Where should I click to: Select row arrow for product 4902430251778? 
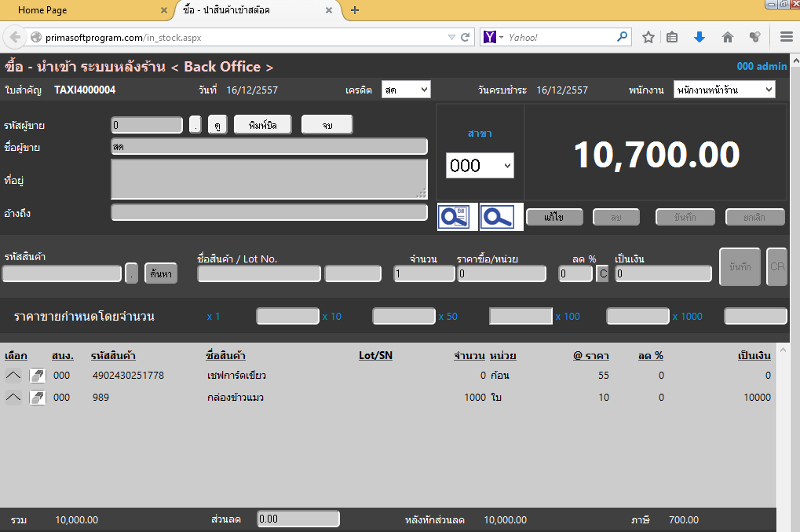(13, 376)
